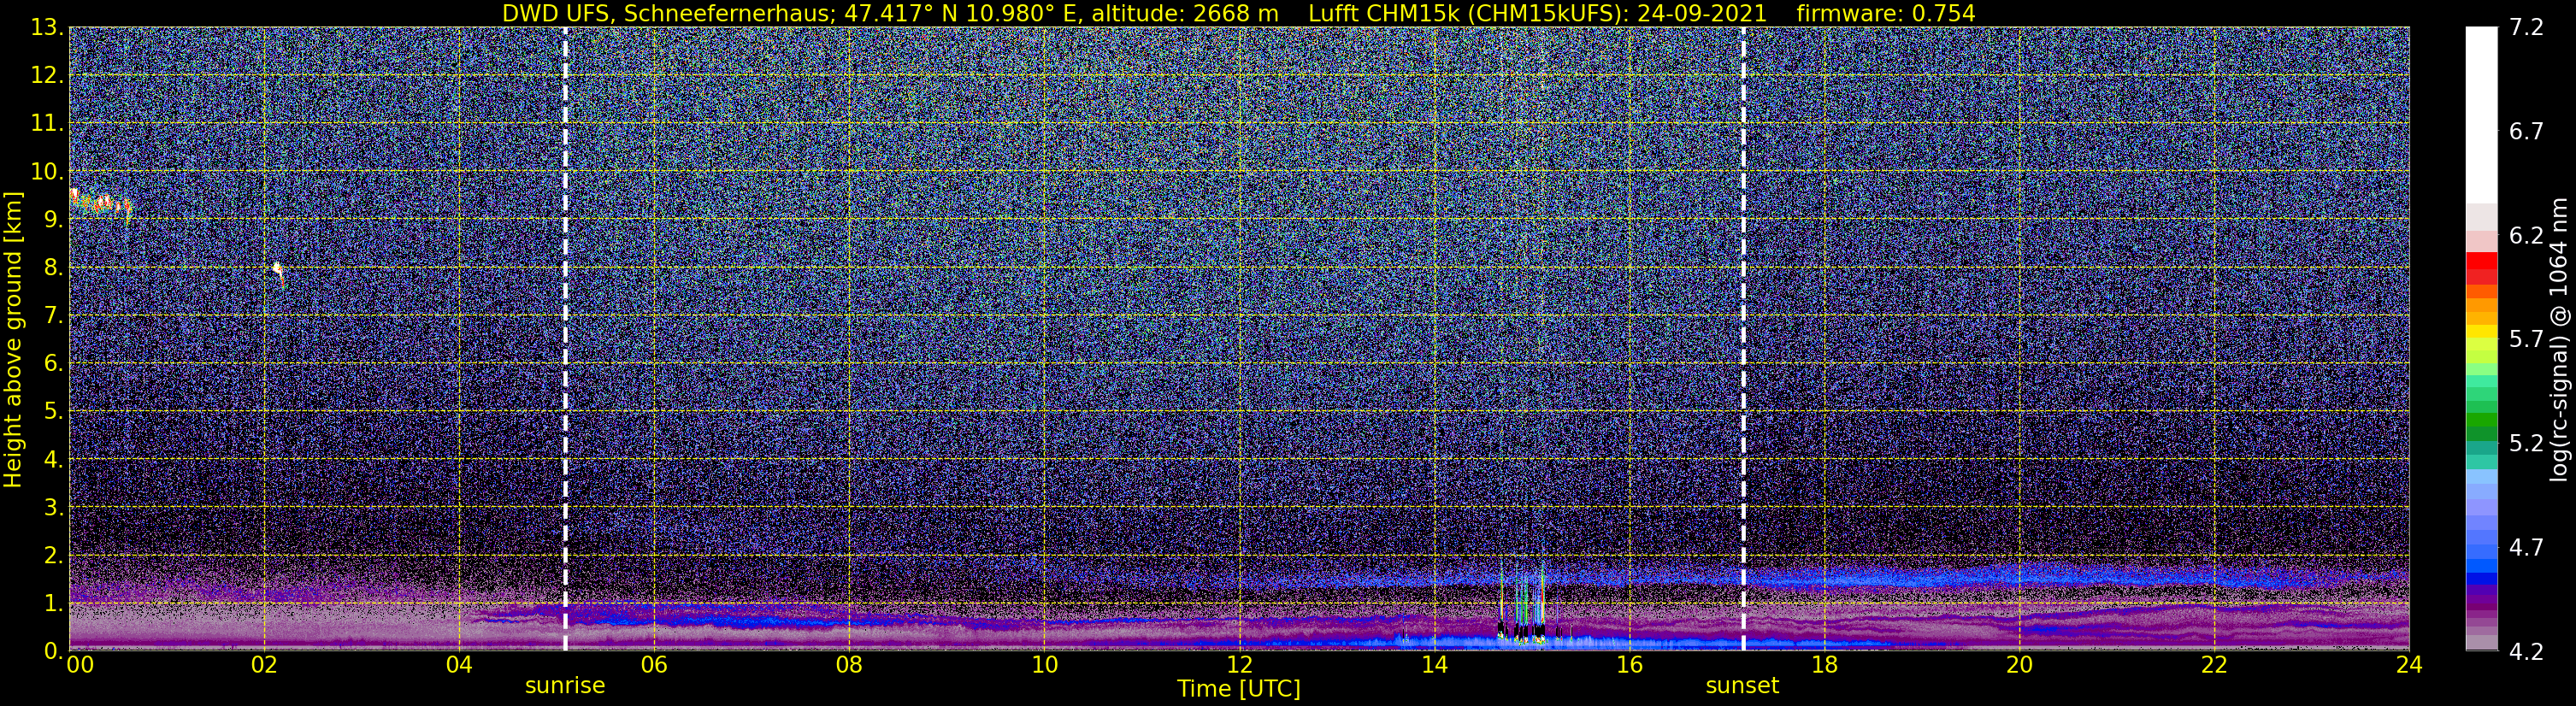
Task: Click the Time [UTC] axis title
Action: coord(1239,688)
